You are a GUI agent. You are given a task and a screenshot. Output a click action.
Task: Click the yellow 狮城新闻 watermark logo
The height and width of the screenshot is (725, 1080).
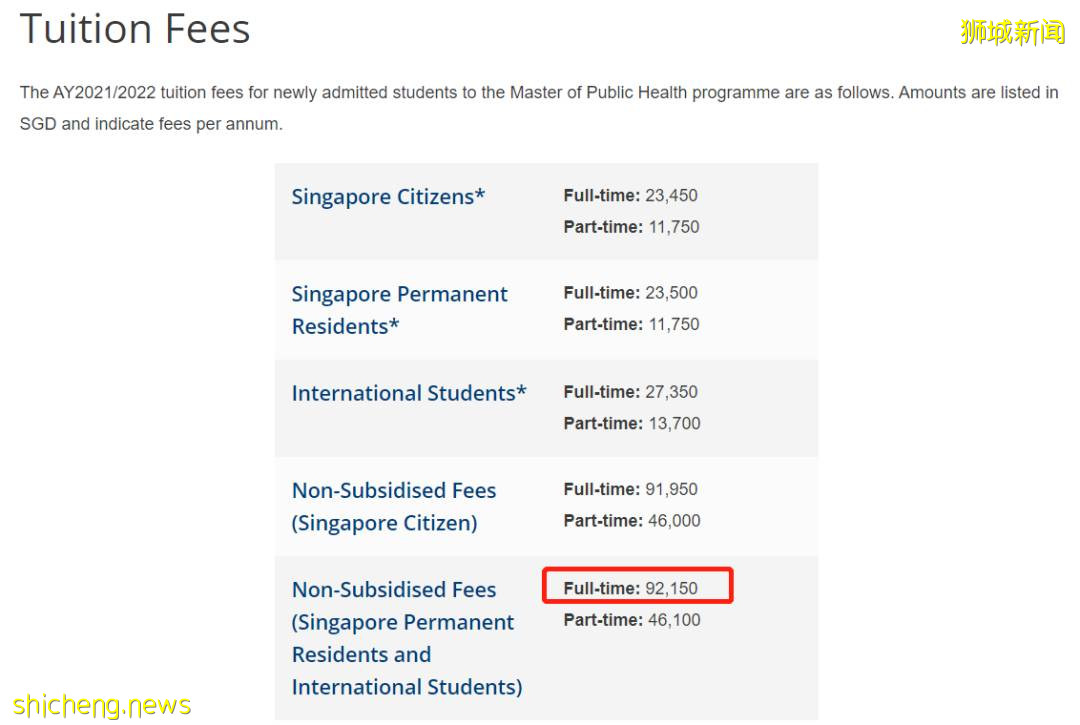[1012, 32]
